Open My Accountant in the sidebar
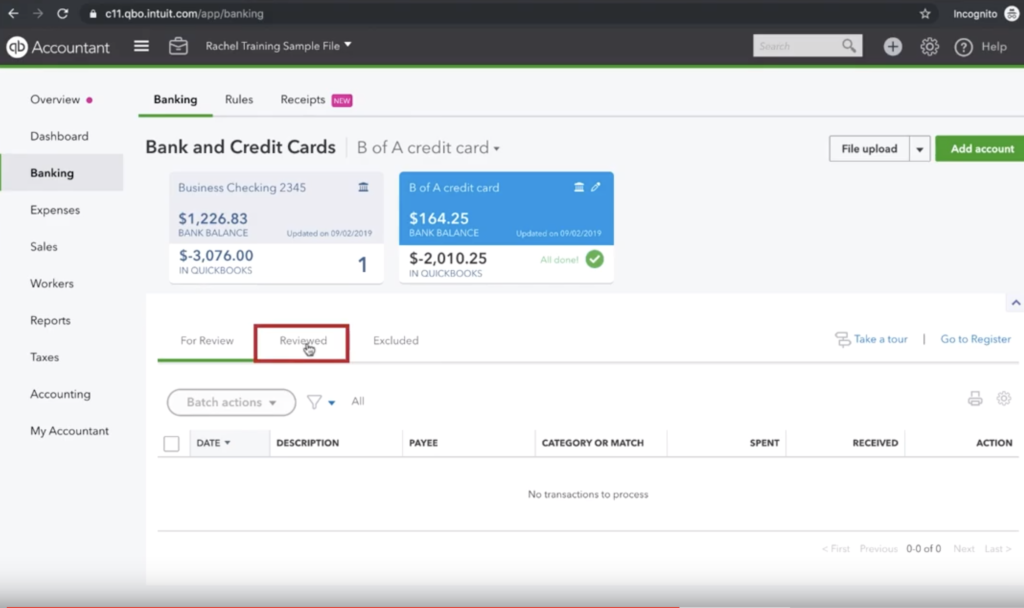This screenshot has width=1024, height=608. point(69,431)
